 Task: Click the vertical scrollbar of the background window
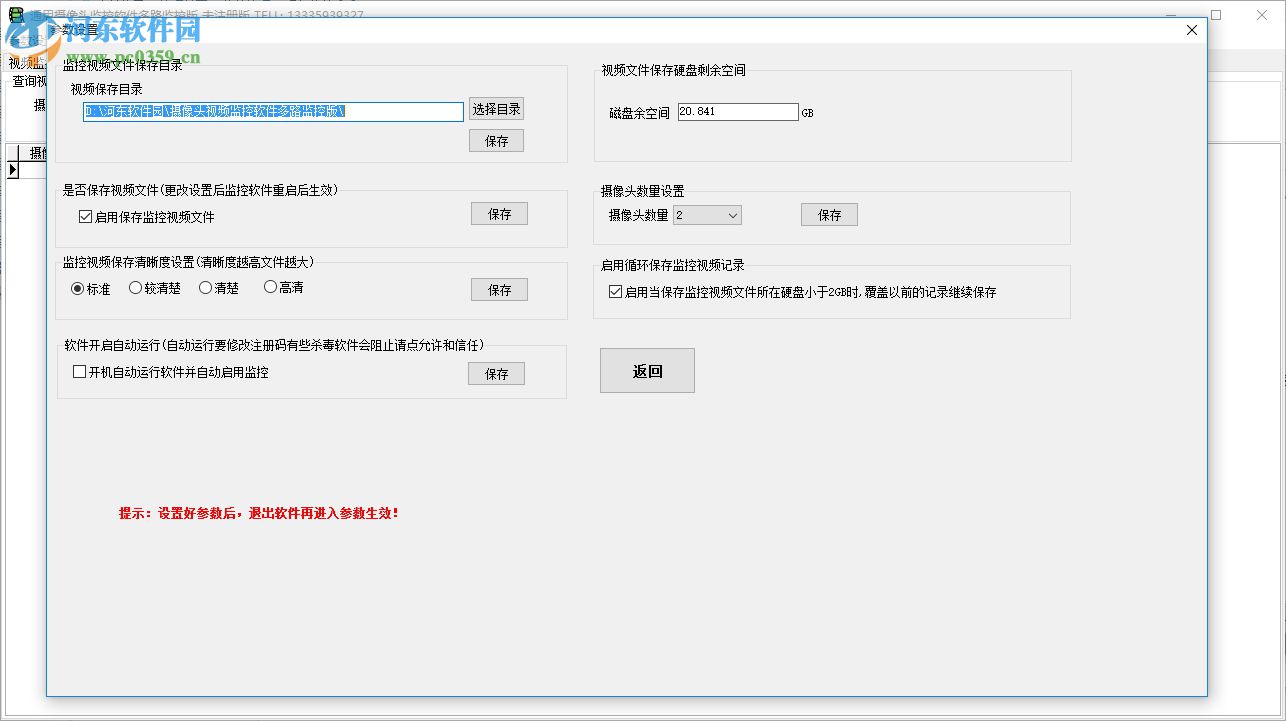[x=1281, y=380]
